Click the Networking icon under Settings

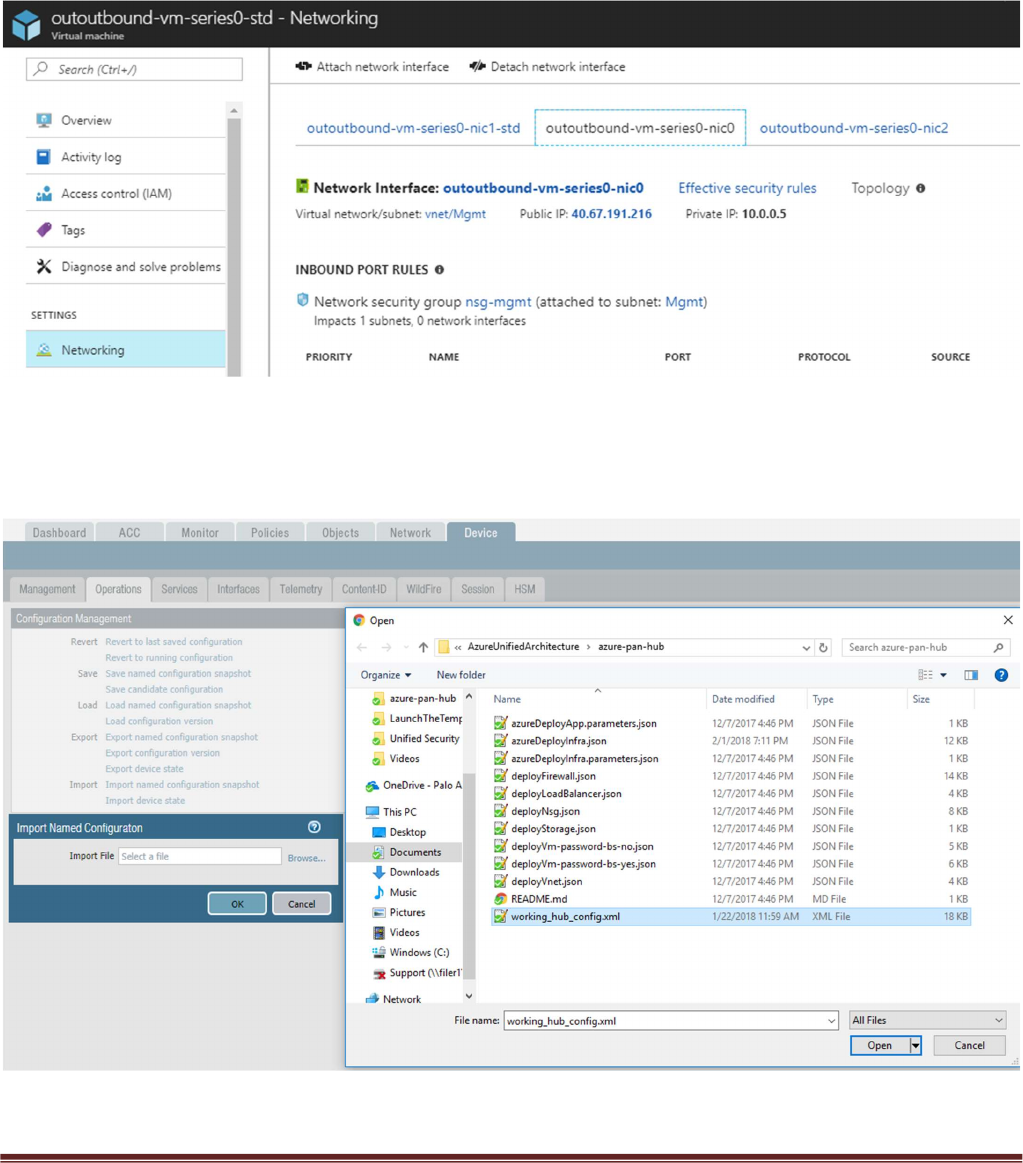[44, 350]
